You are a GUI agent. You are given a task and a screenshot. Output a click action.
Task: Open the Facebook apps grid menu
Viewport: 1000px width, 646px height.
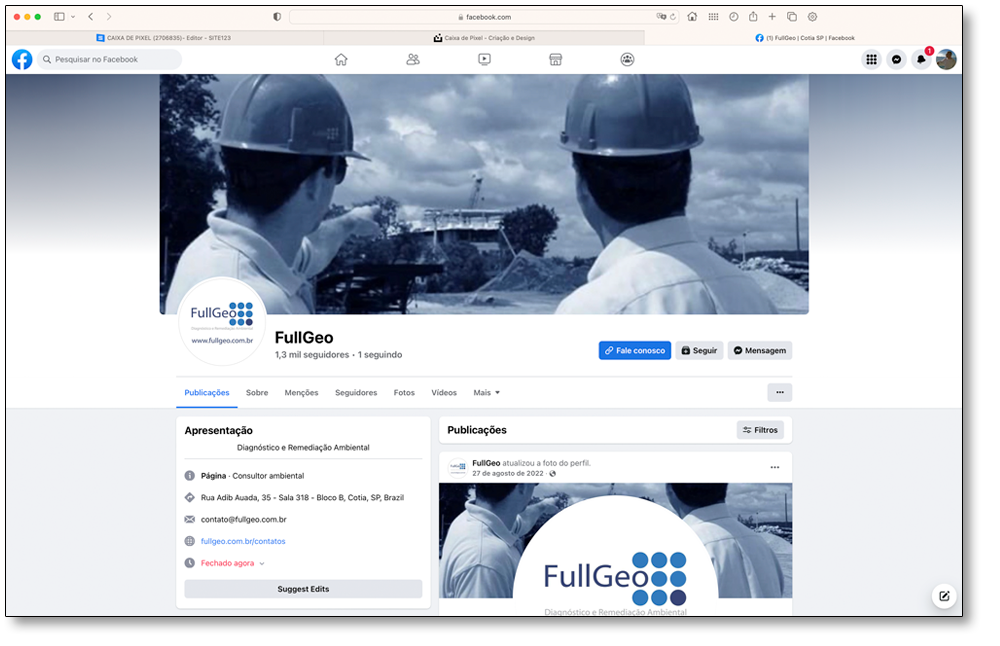click(871, 60)
